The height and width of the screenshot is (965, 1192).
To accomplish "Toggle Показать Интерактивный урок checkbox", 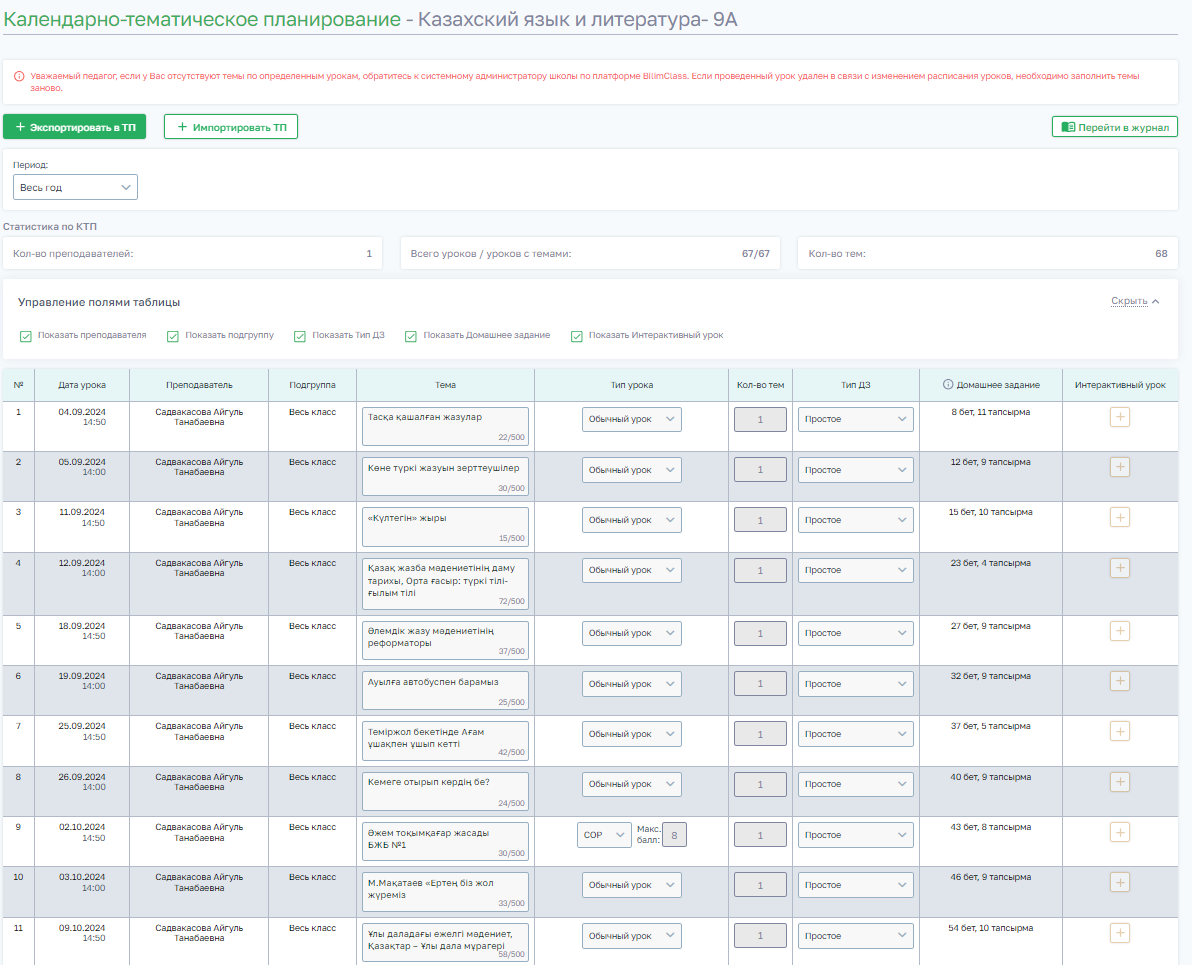I will point(577,336).
